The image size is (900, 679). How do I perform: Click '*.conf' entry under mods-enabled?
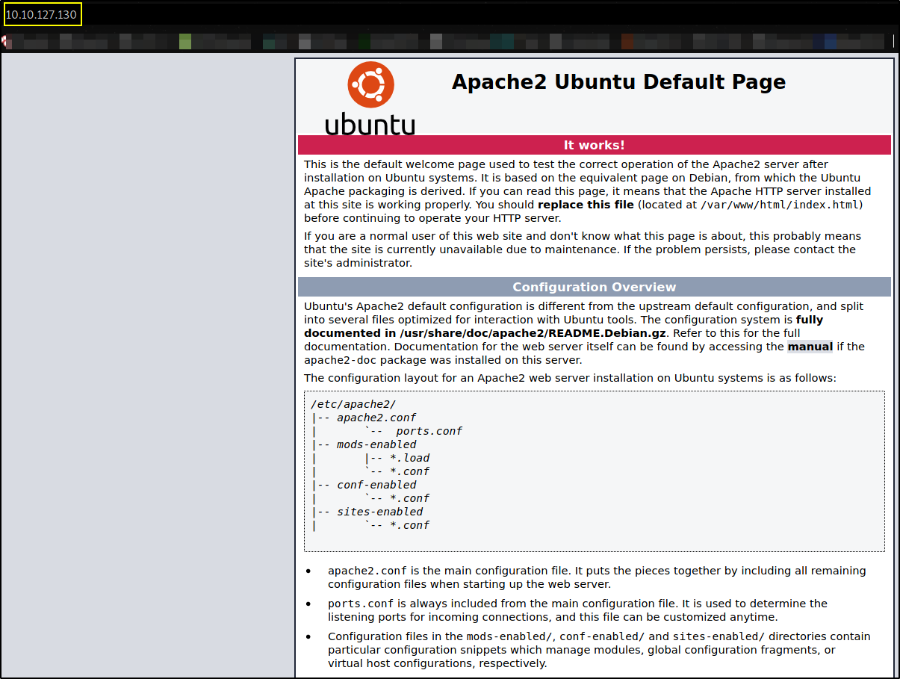[x=410, y=471]
